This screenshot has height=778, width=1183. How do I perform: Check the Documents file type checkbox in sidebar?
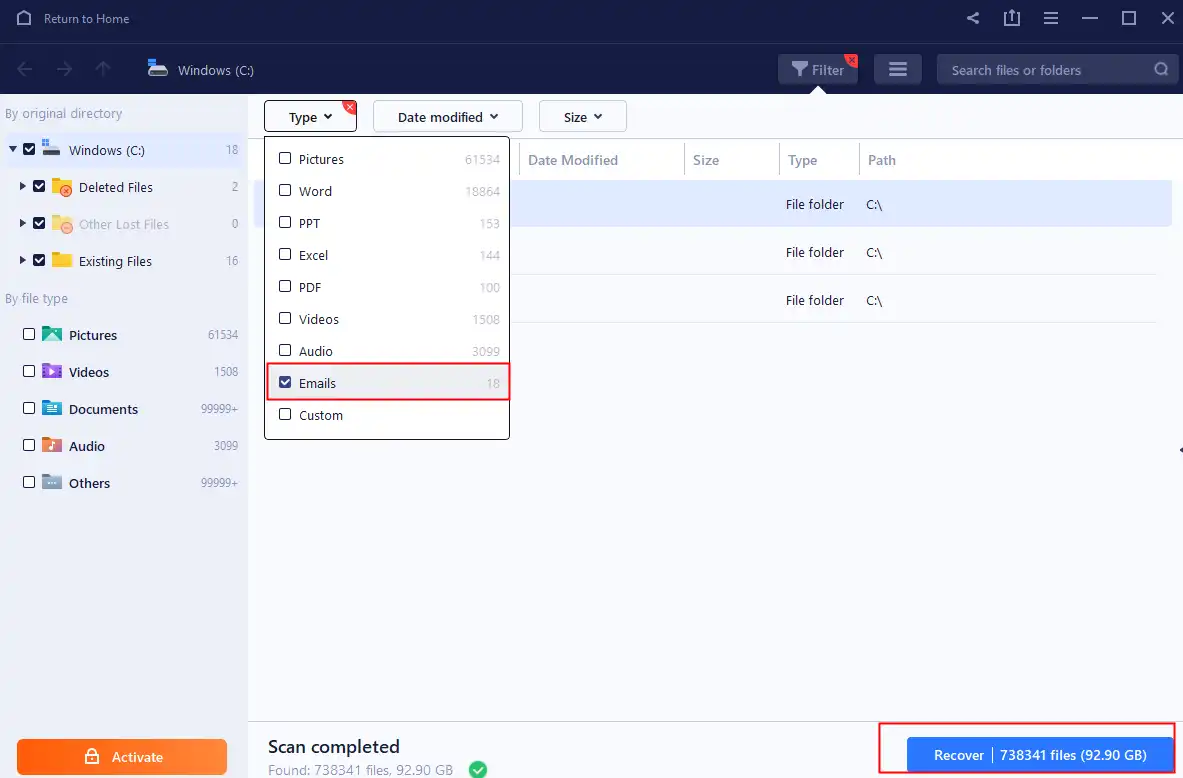pyautogui.click(x=29, y=408)
